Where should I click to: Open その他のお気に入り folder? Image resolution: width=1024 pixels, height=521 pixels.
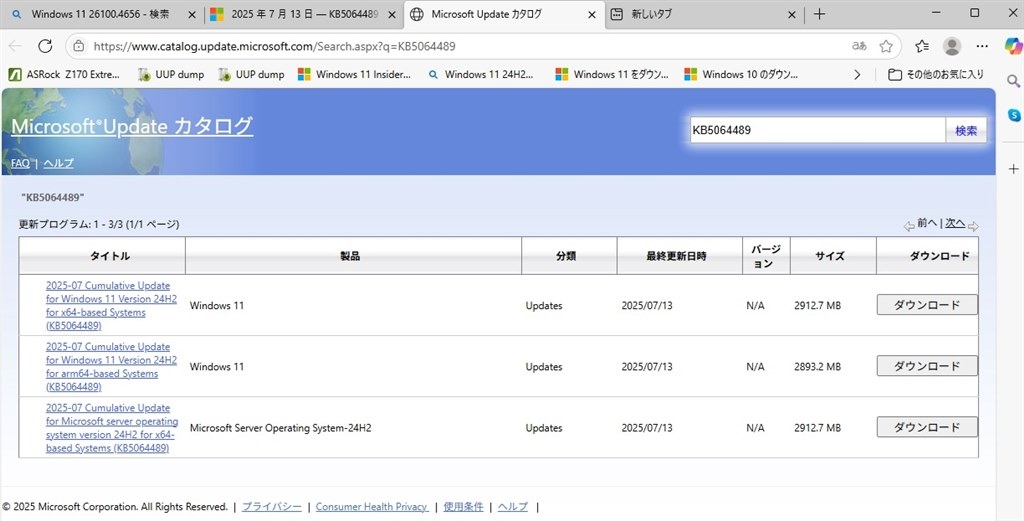(x=936, y=74)
